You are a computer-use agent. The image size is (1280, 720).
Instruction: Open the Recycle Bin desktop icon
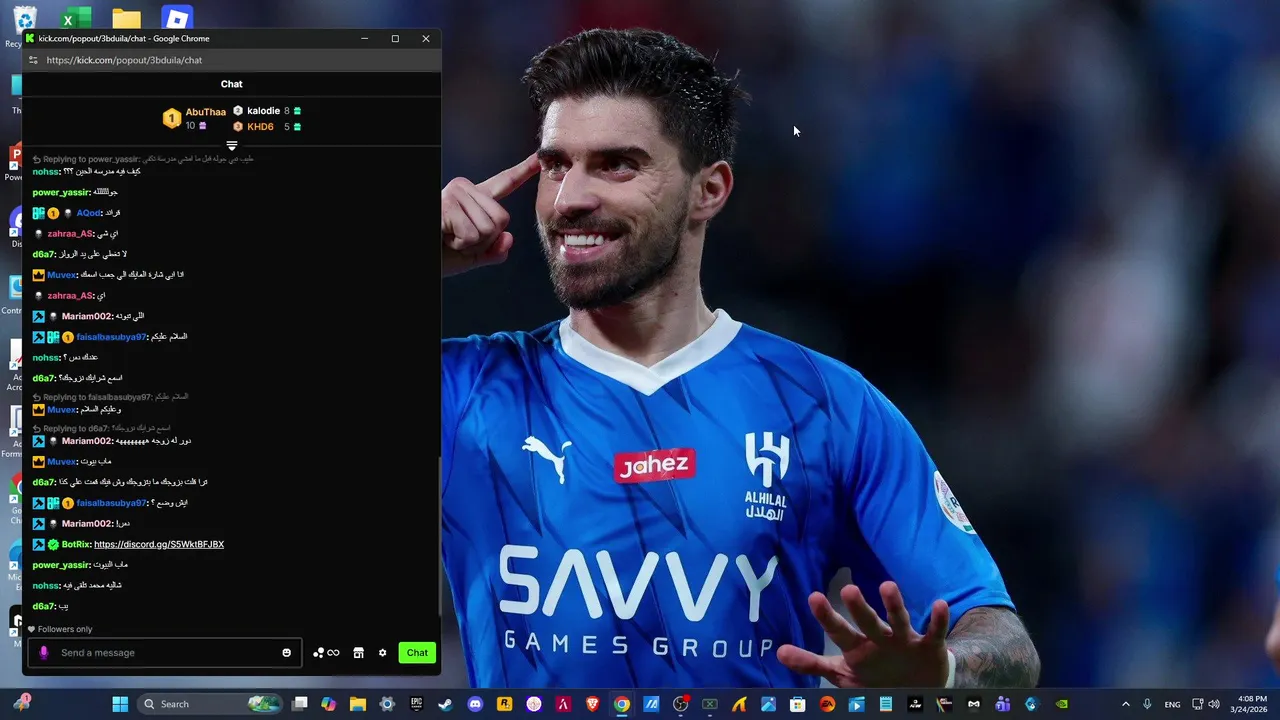click(24, 22)
